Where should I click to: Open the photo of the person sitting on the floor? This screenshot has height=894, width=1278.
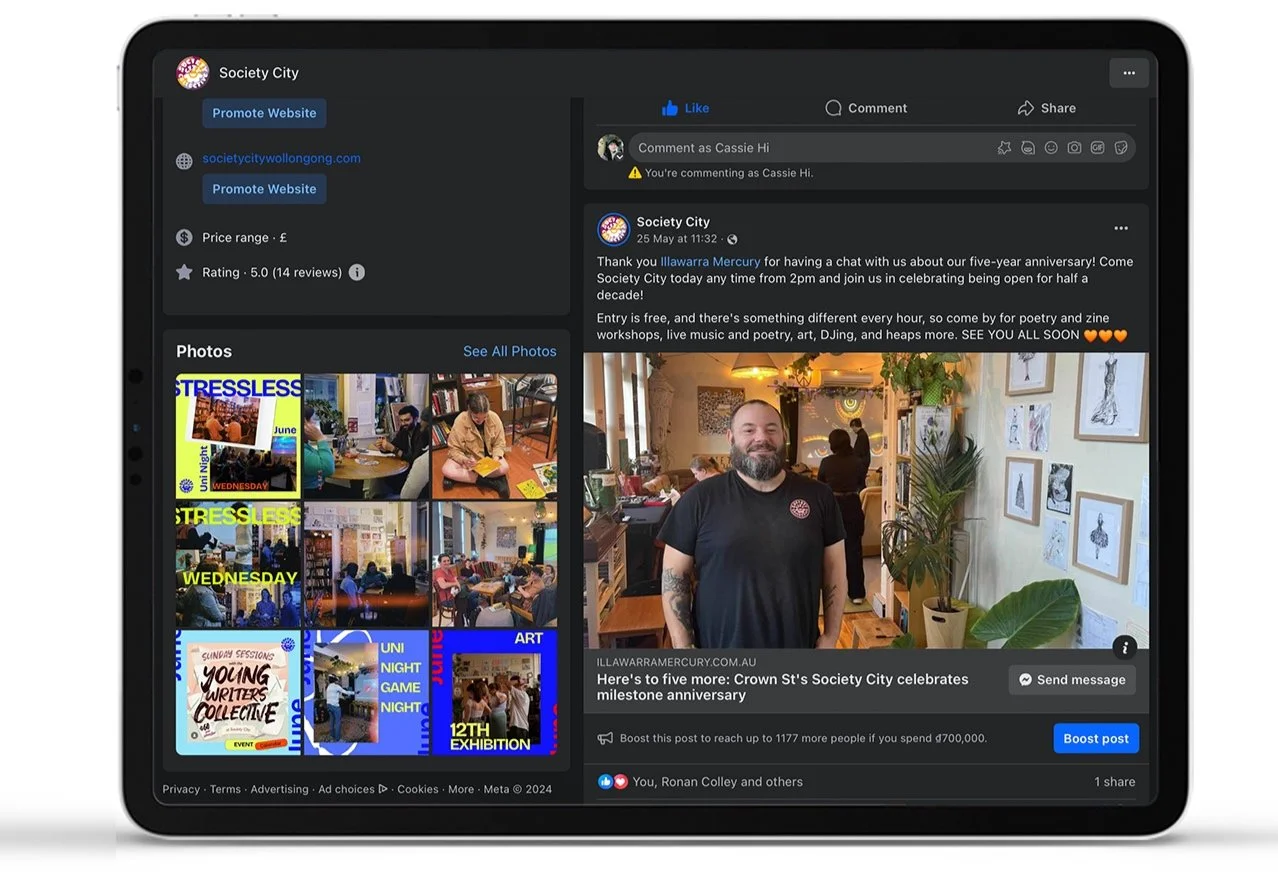point(494,436)
